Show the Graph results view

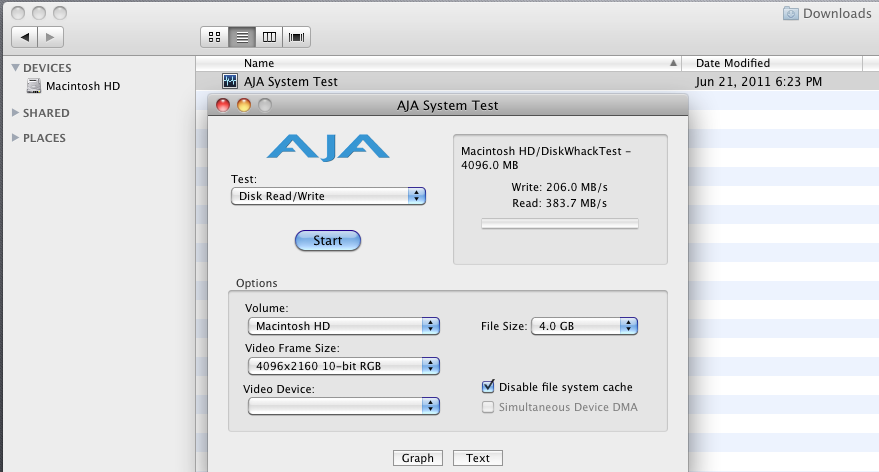pyautogui.click(x=418, y=458)
